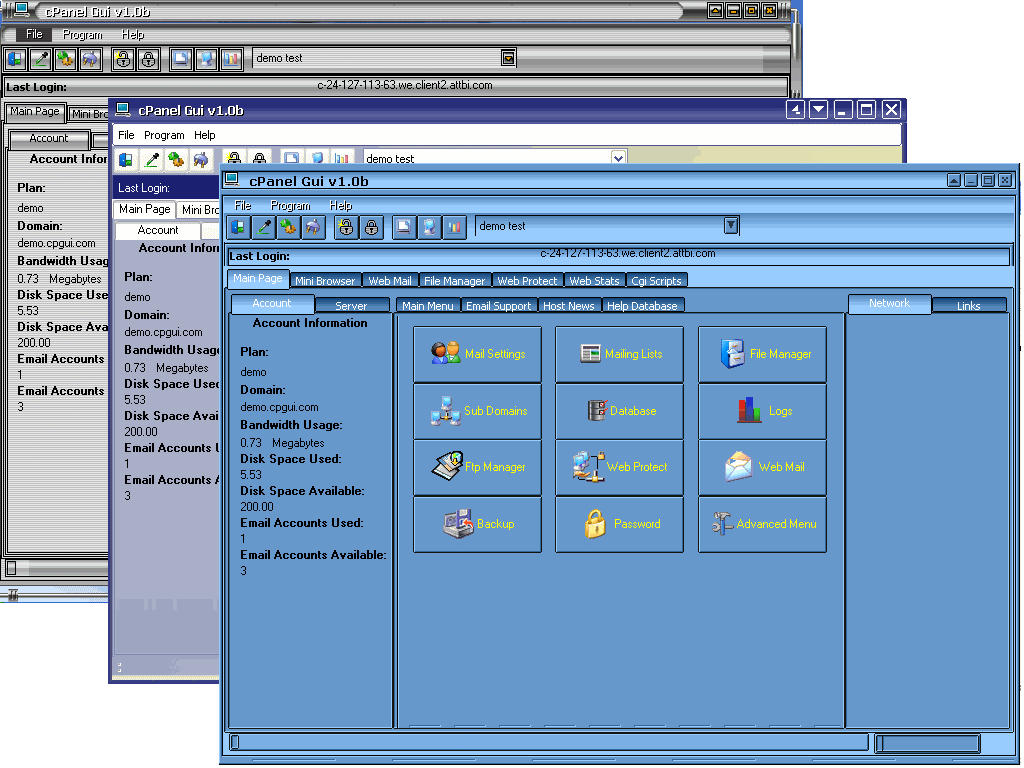This screenshot has width=1024, height=768.
Task: Open the Program menu in front window
Action: click(x=290, y=206)
